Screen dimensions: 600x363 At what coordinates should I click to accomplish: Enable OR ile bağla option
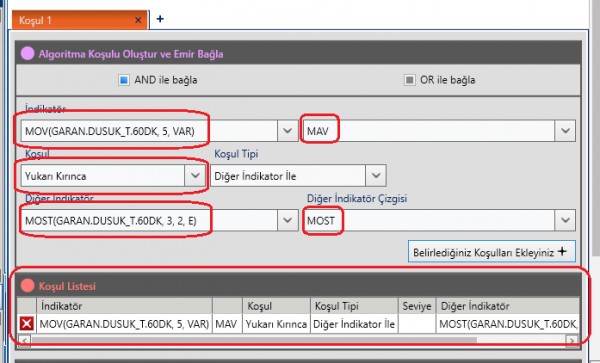[409, 80]
